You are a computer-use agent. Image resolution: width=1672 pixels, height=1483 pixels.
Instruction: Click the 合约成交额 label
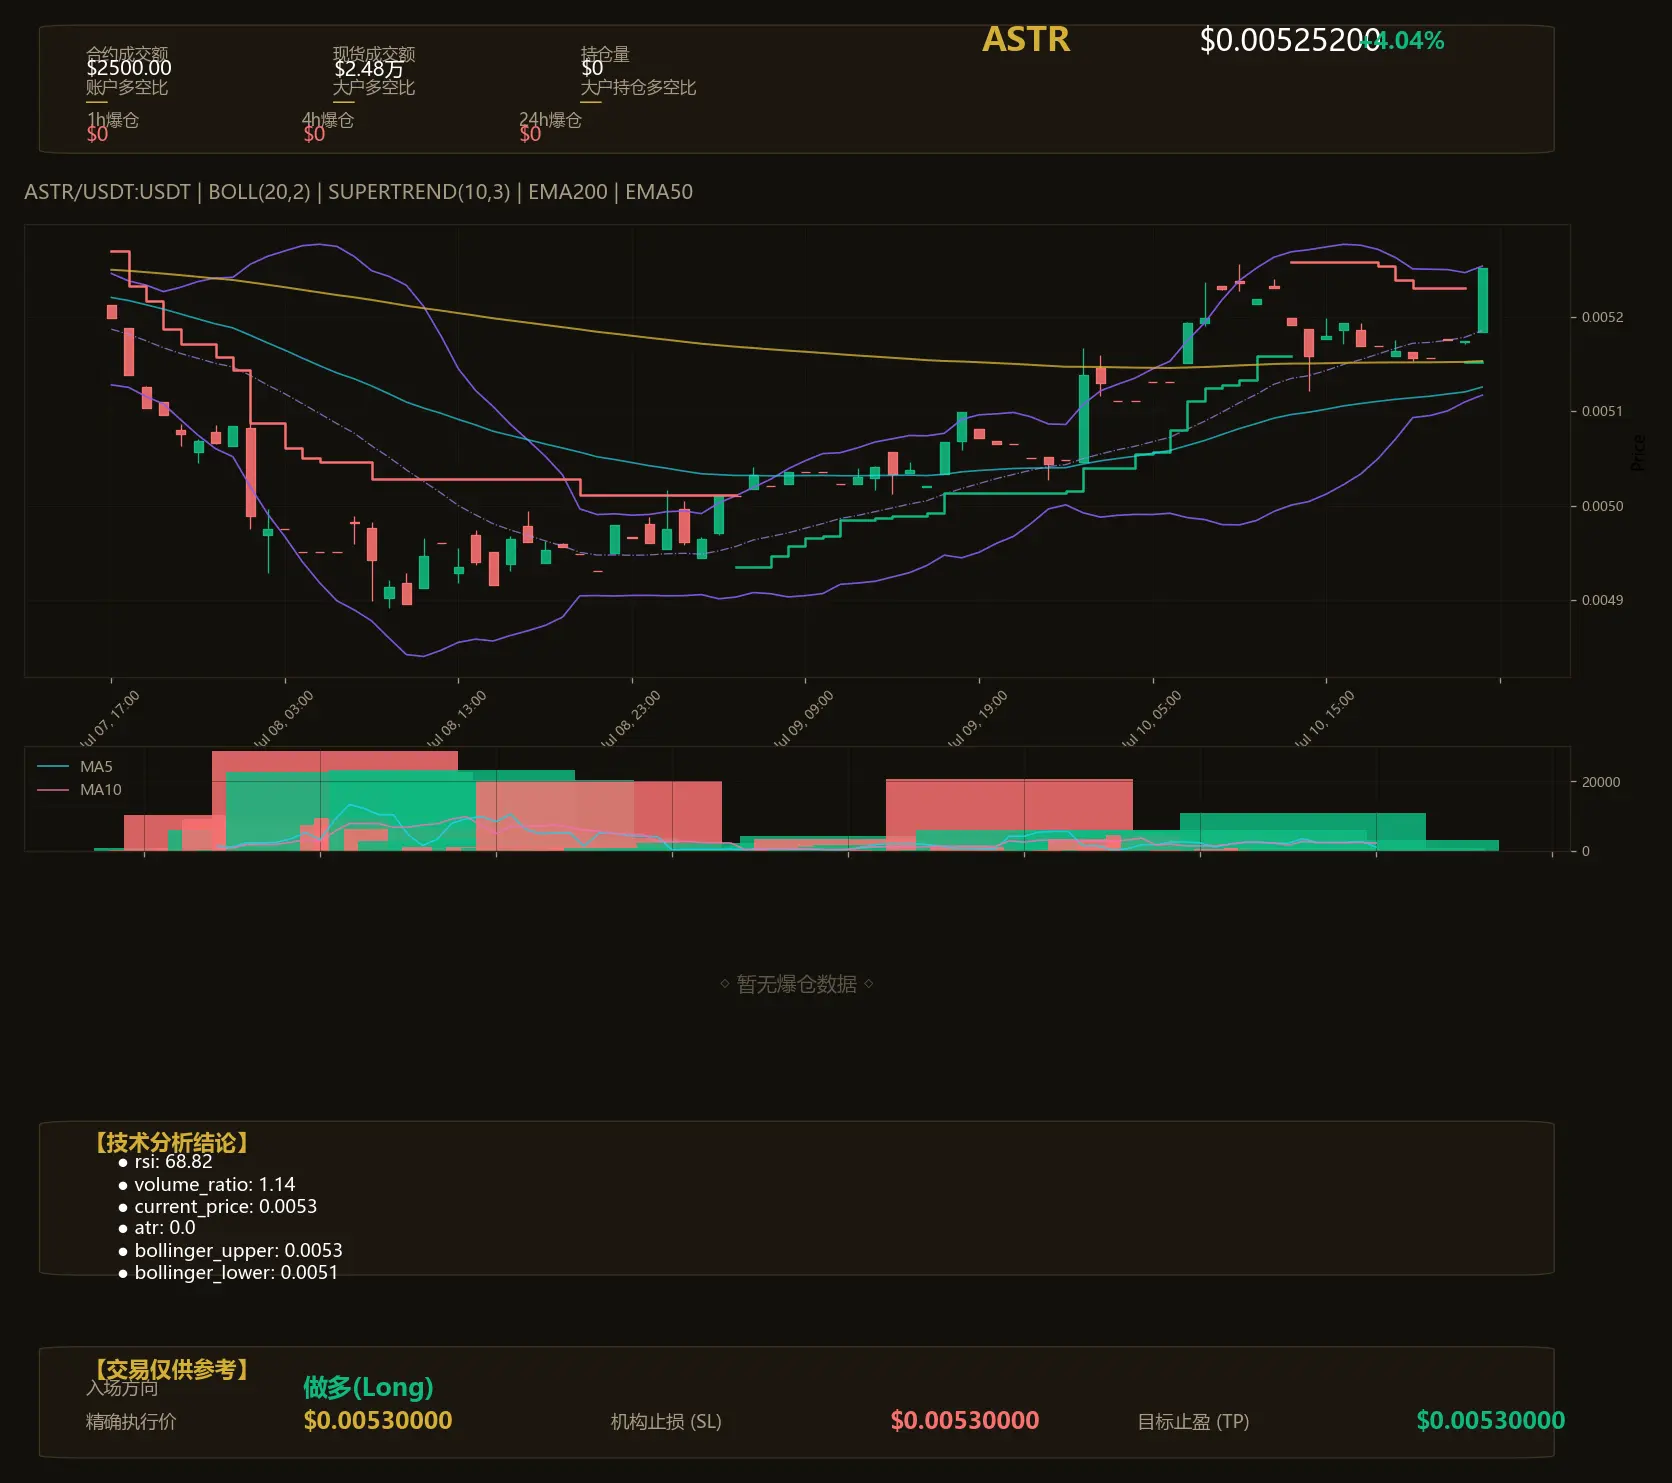point(127,53)
